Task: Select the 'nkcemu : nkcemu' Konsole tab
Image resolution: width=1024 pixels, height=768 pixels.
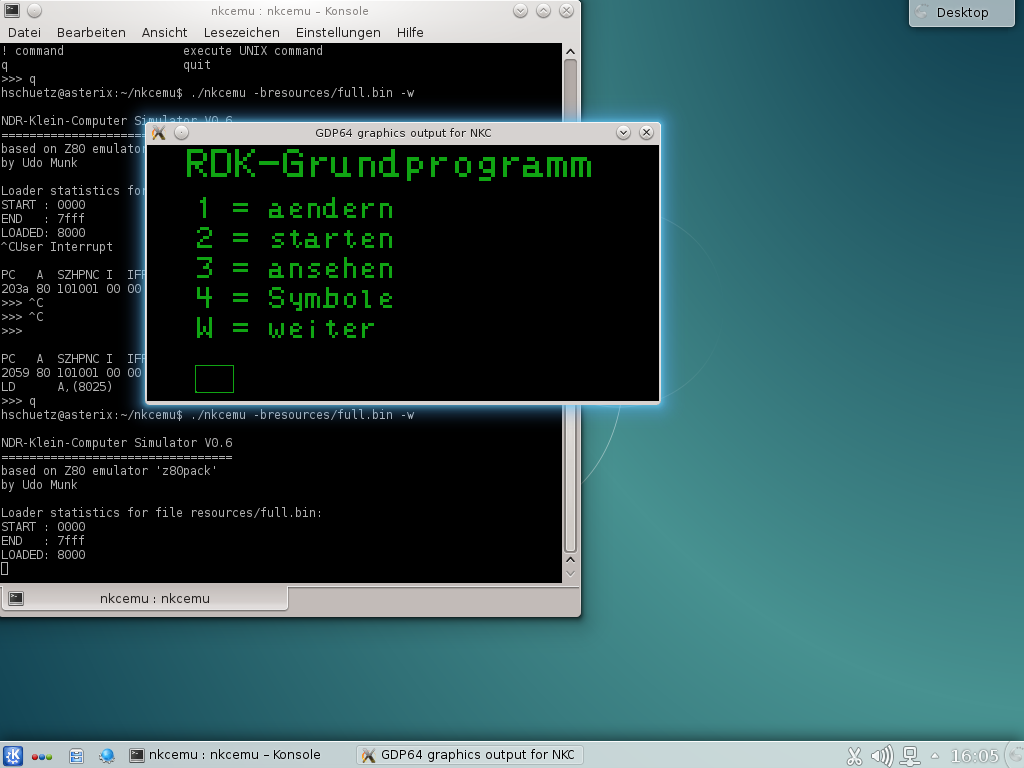Action: [x=144, y=598]
